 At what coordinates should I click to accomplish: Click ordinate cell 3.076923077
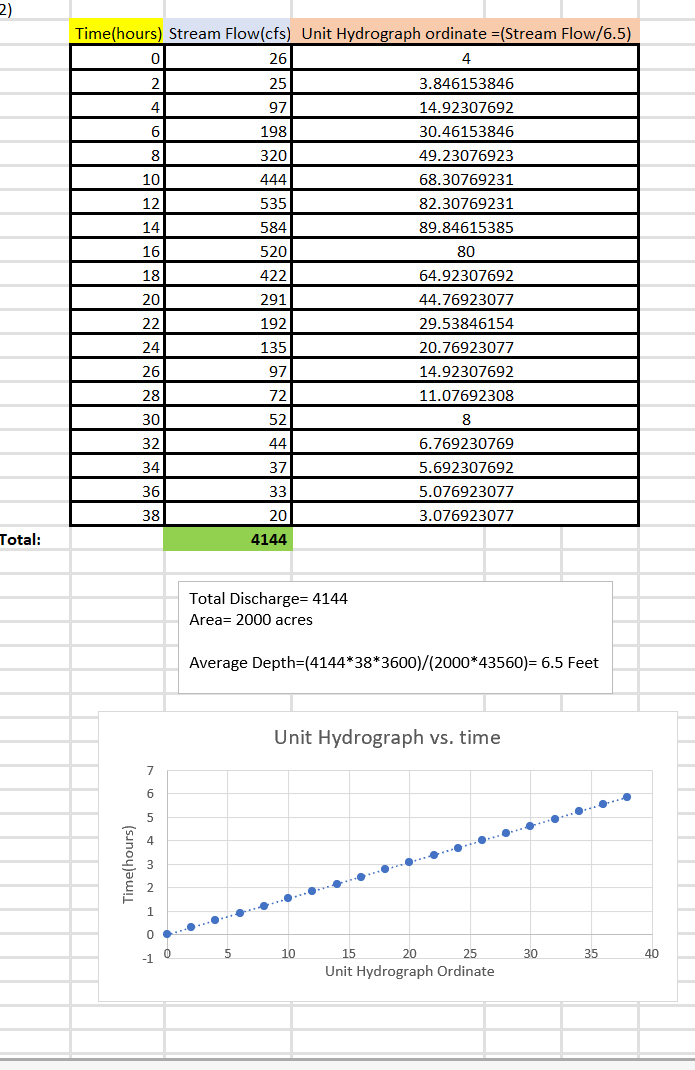click(466, 515)
